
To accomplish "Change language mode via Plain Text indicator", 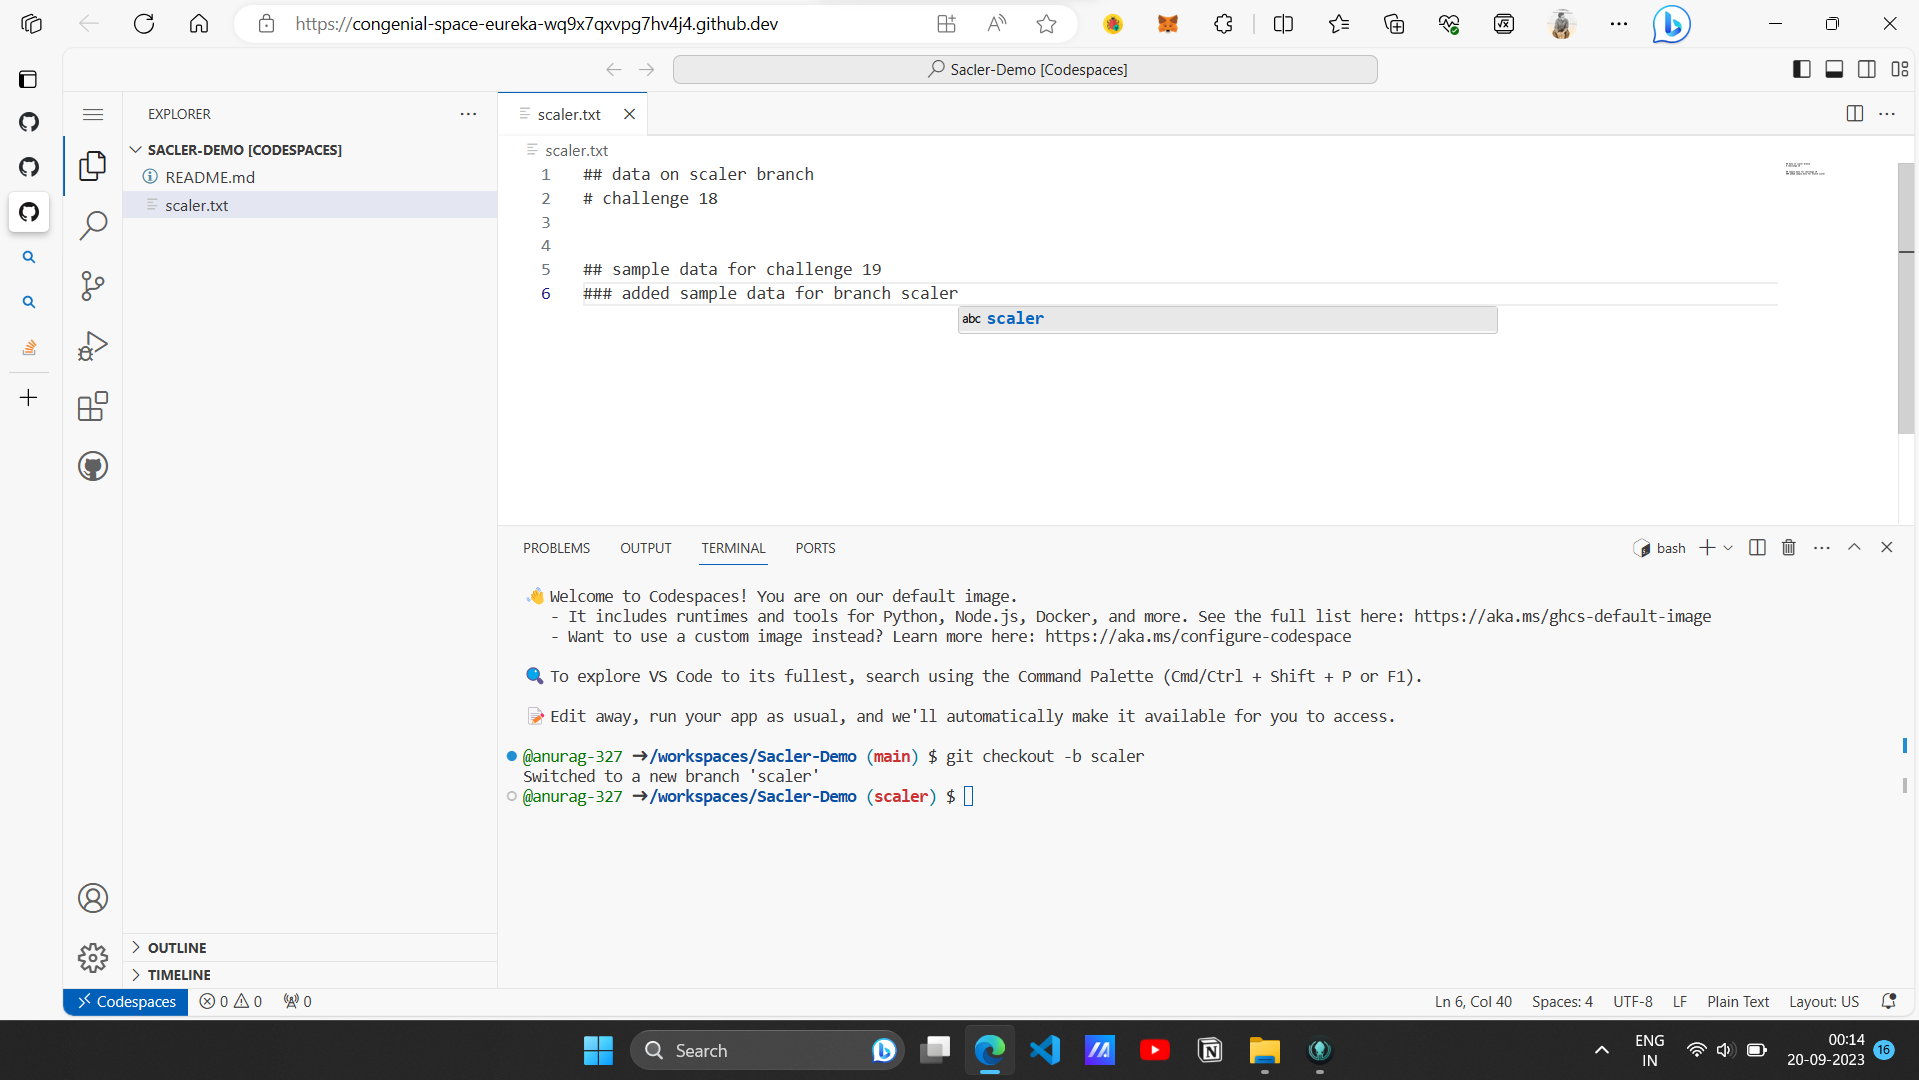I will click(1737, 1001).
